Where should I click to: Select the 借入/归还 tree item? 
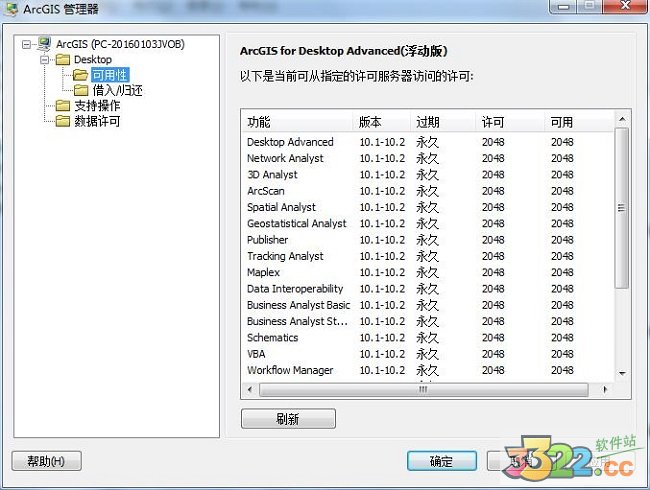[x=117, y=90]
